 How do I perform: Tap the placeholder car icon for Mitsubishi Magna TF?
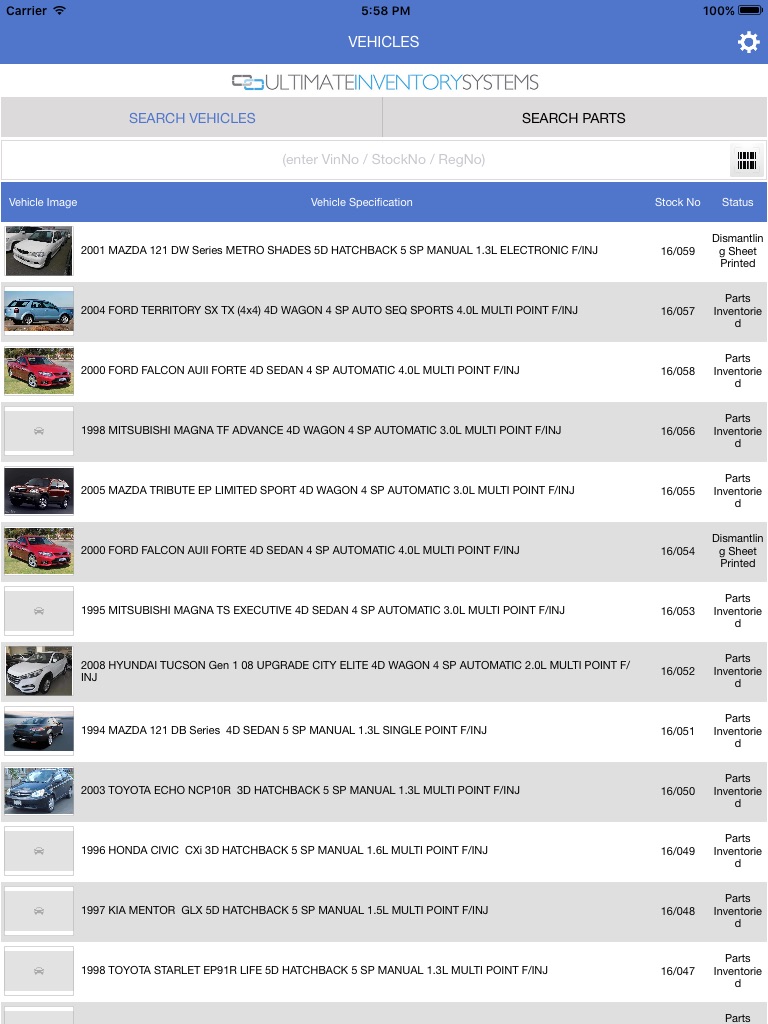coord(39,431)
